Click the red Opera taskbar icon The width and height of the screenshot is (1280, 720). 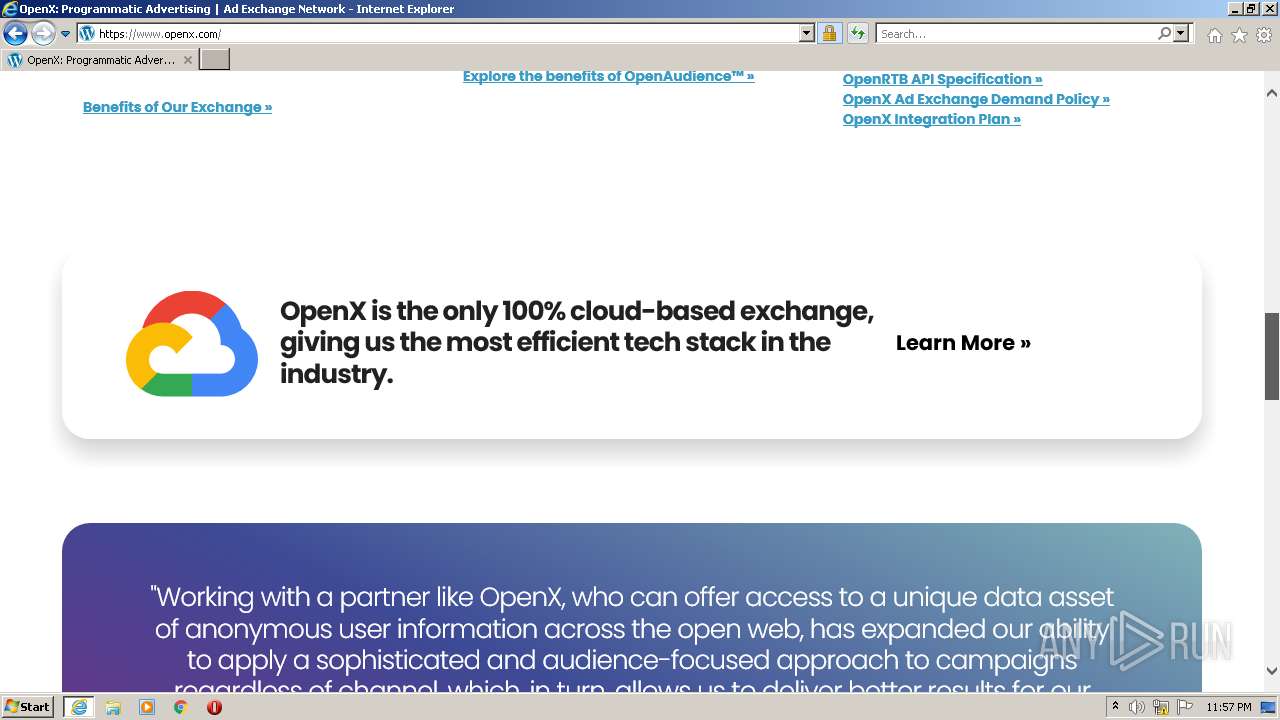coord(214,707)
